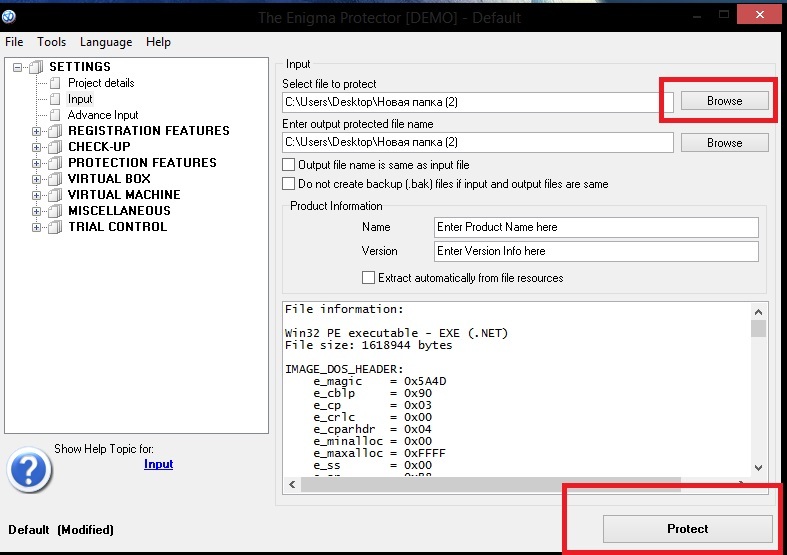Click the file information vertical scroll thumb
Screen dimensions: 787x555
coord(758,329)
